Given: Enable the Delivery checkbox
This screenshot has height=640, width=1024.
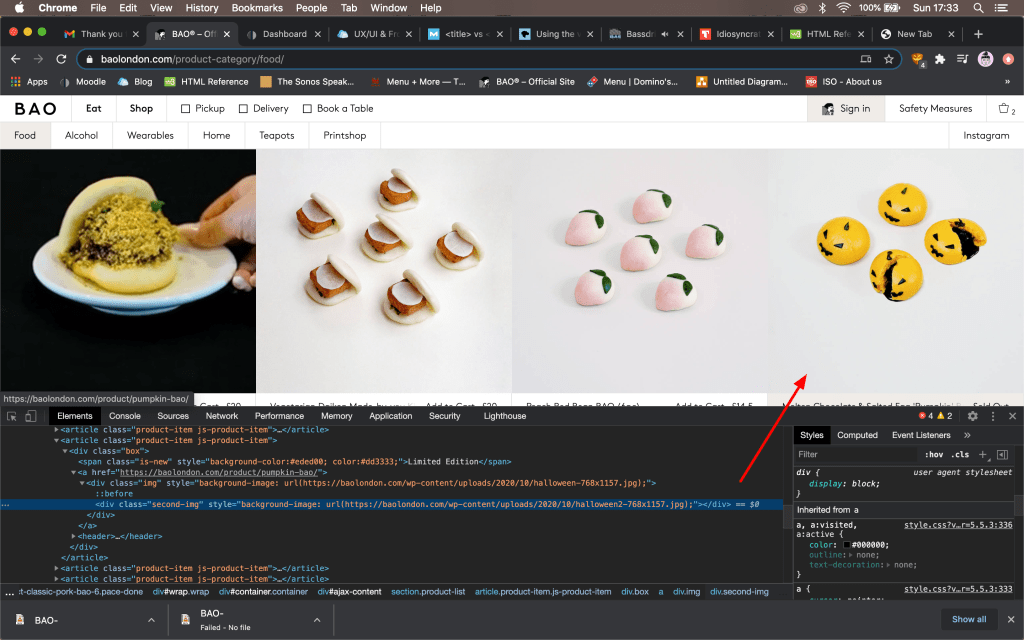Looking at the screenshot, I should pyautogui.click(x=244, y=108).
